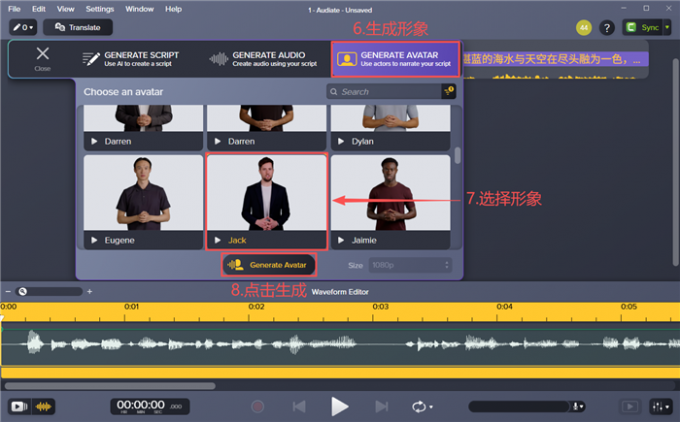
Task: Zoom out timeline with minus button
Action: tap(8, 291)
